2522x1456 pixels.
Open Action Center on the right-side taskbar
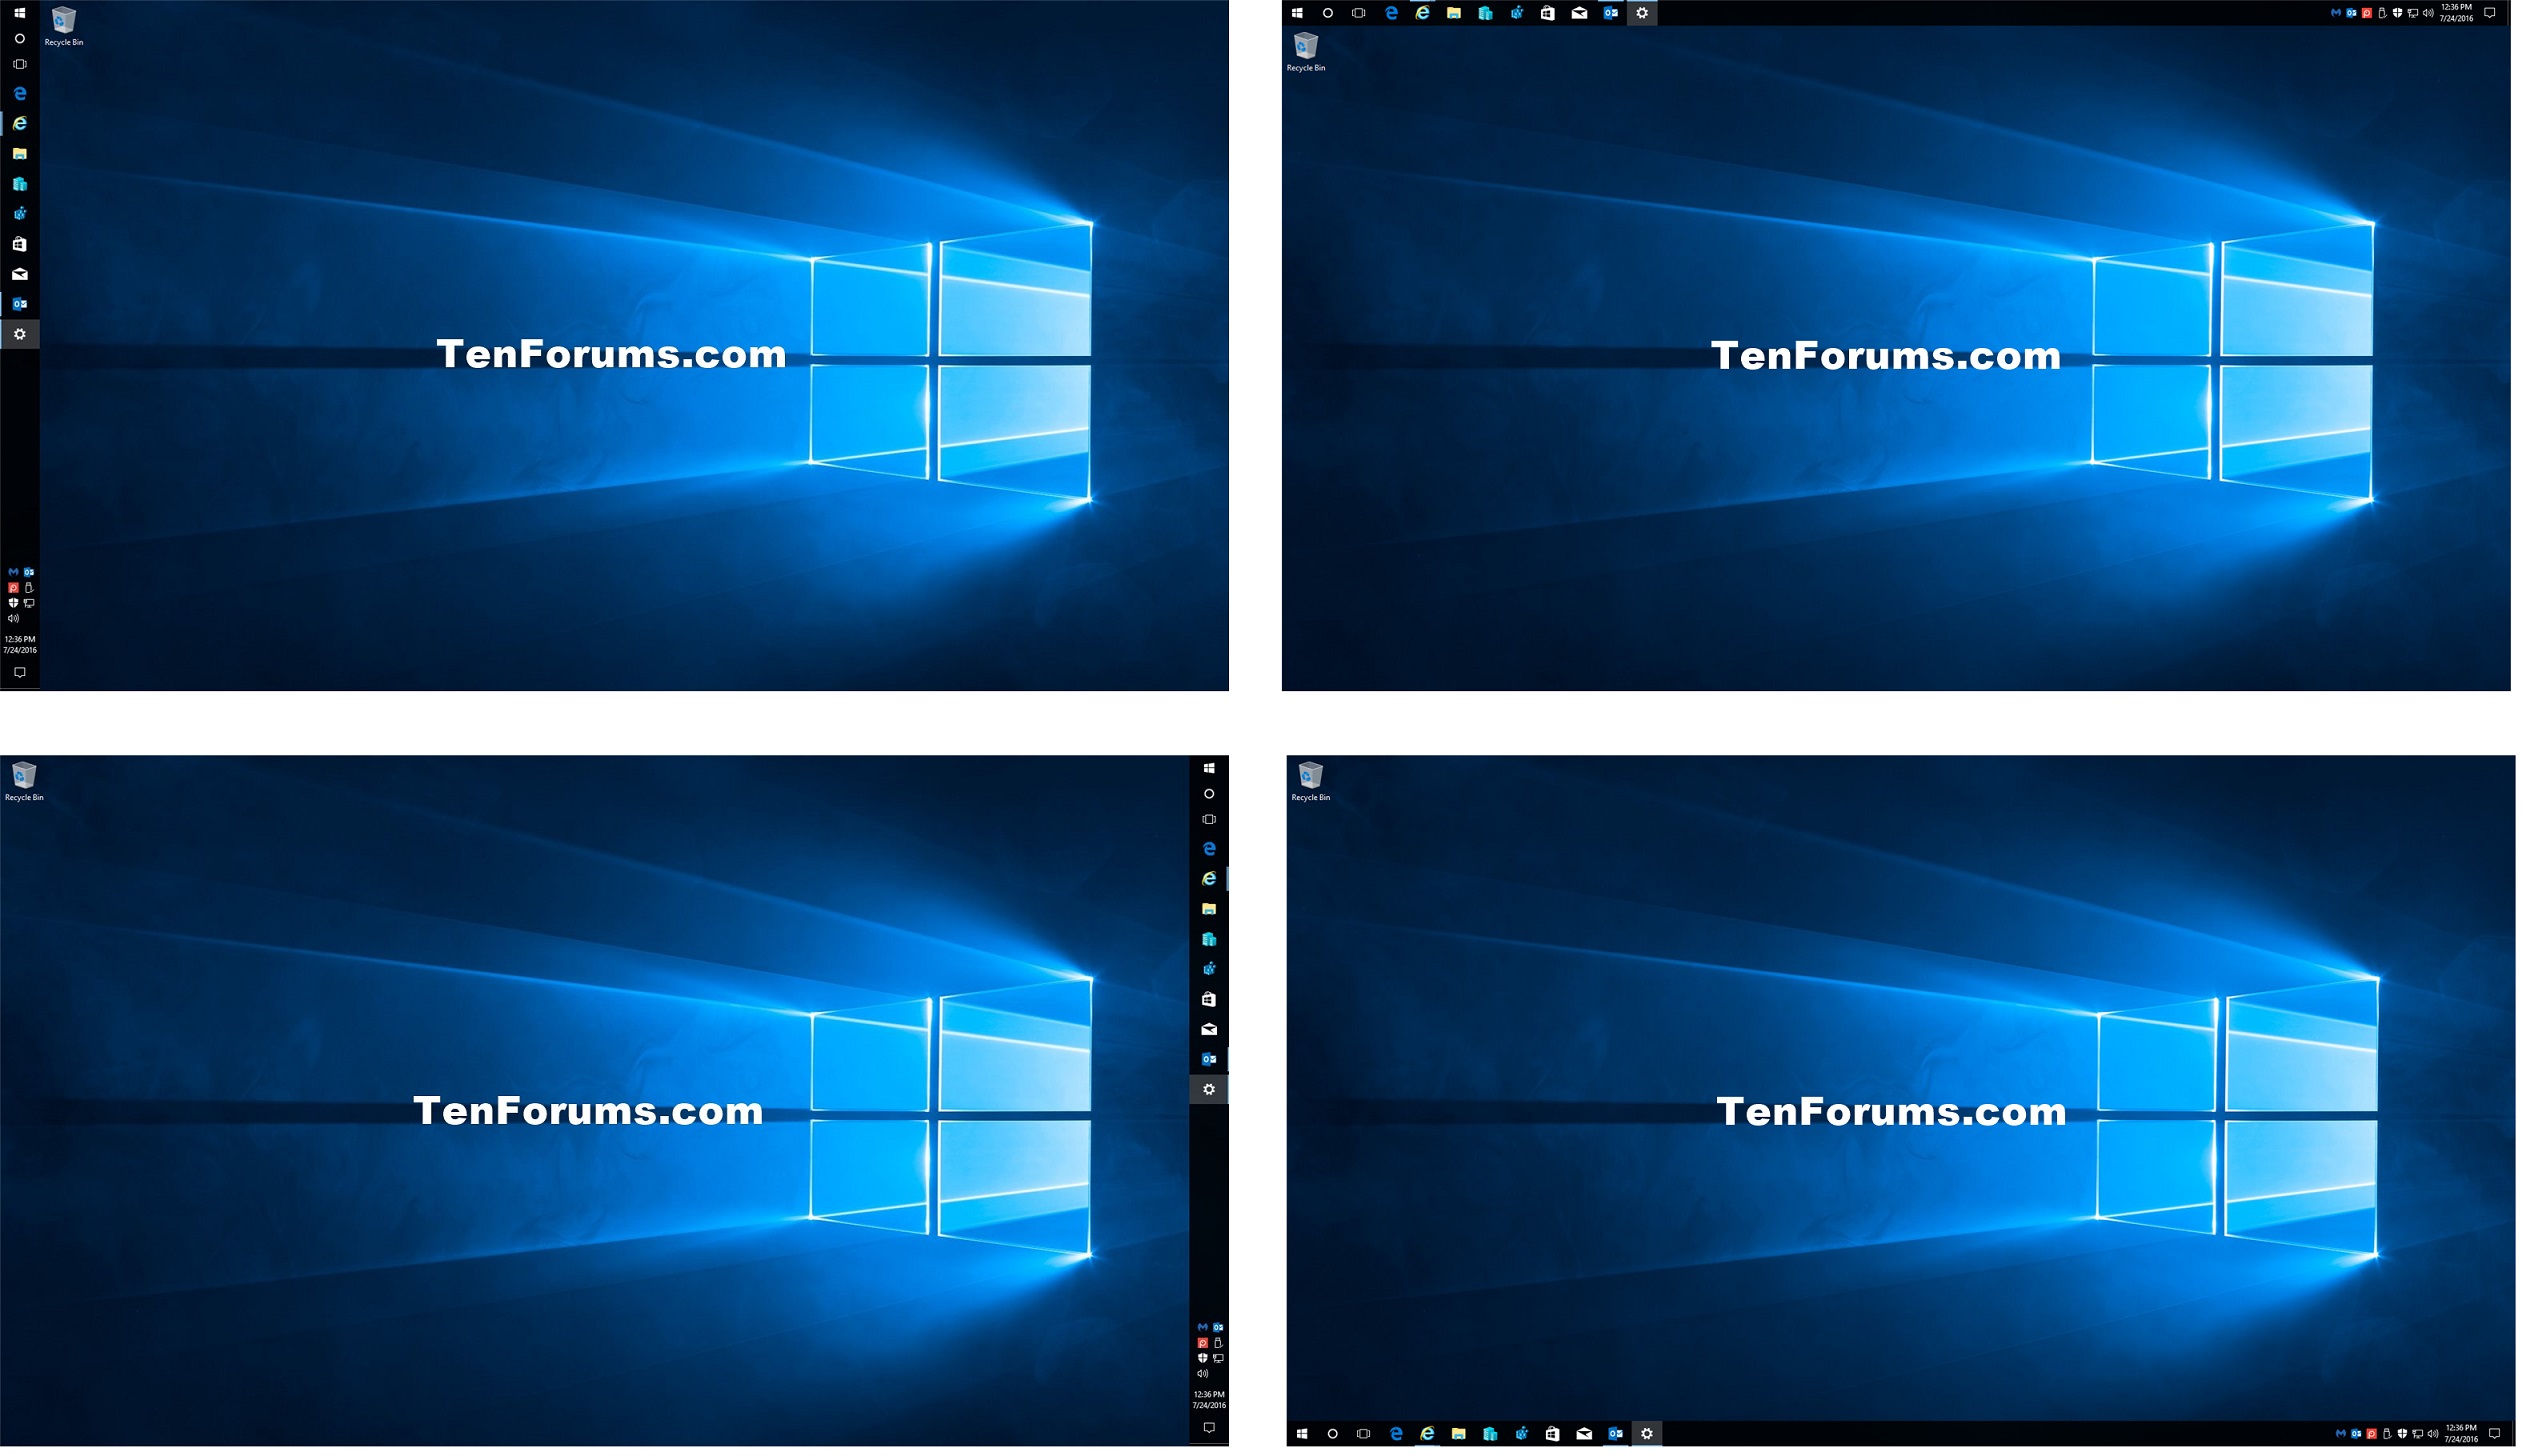tap(1208, 1427)
